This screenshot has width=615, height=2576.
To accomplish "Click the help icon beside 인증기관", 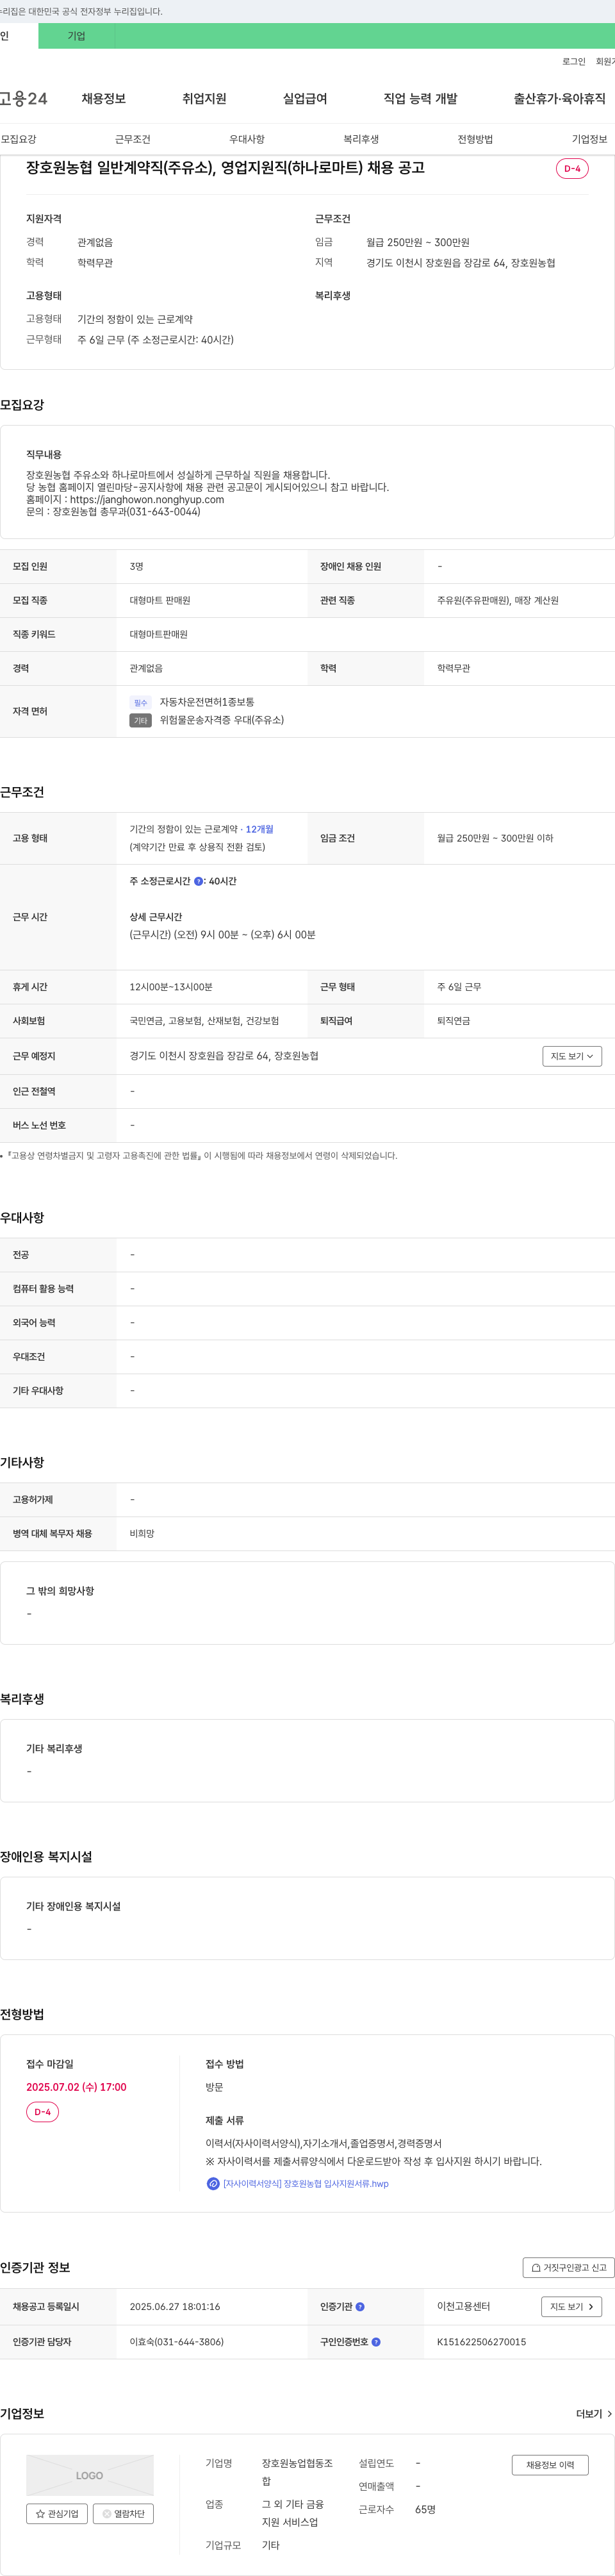I will click(360, 2307).
